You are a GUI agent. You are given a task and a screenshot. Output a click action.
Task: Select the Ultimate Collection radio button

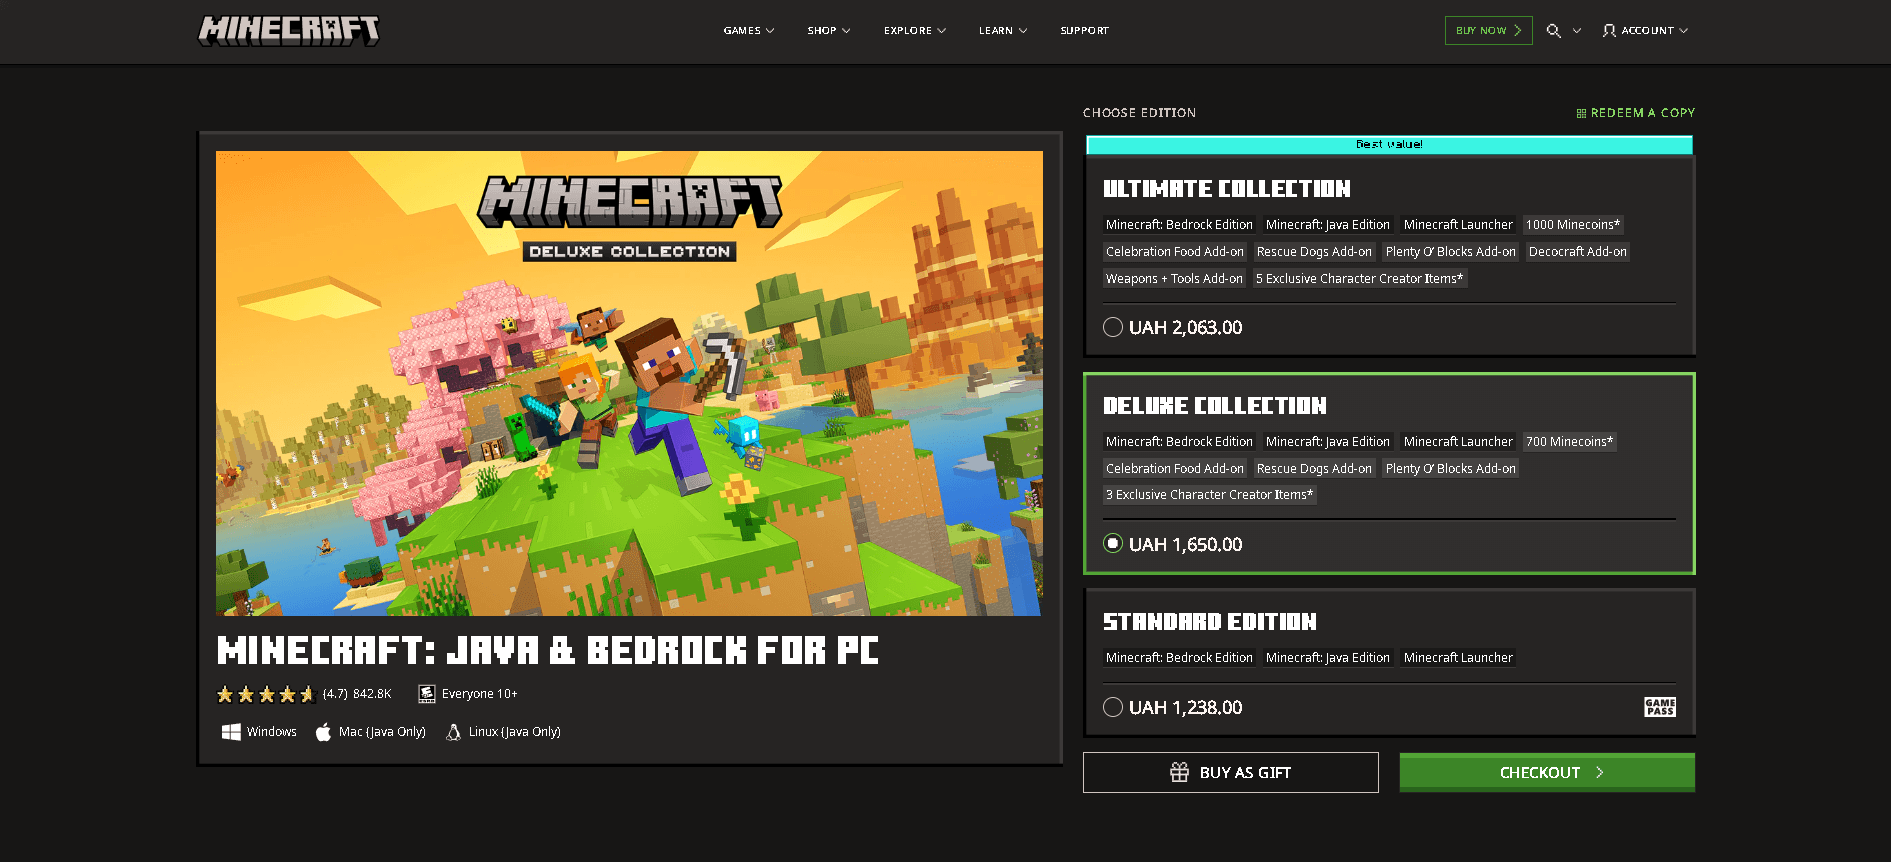coord(1113,327)
